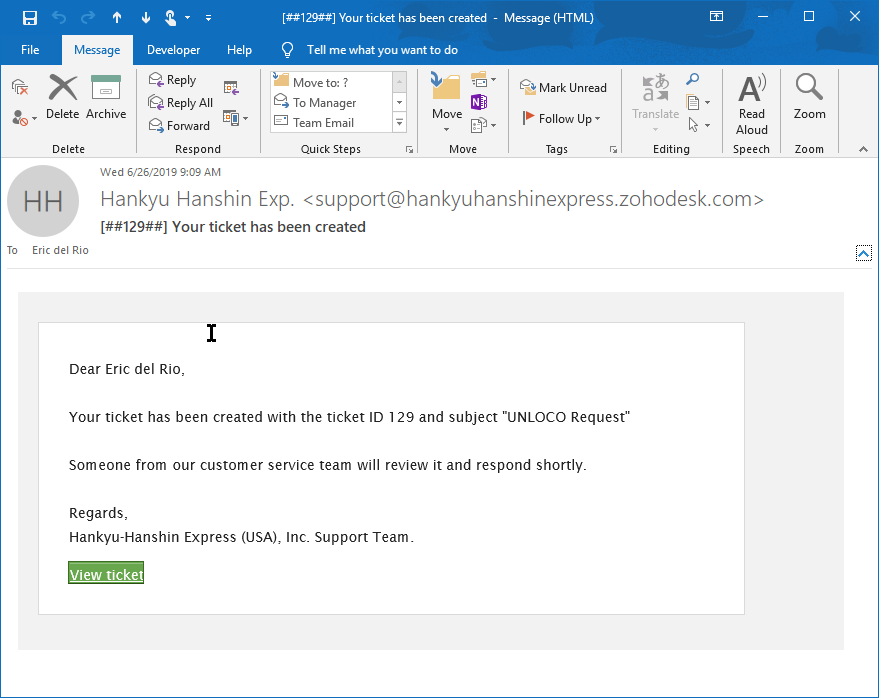Click recipient Eric del Rio
Image resolution: width=879 pixels, height=698 pixels.
(60, 250)
